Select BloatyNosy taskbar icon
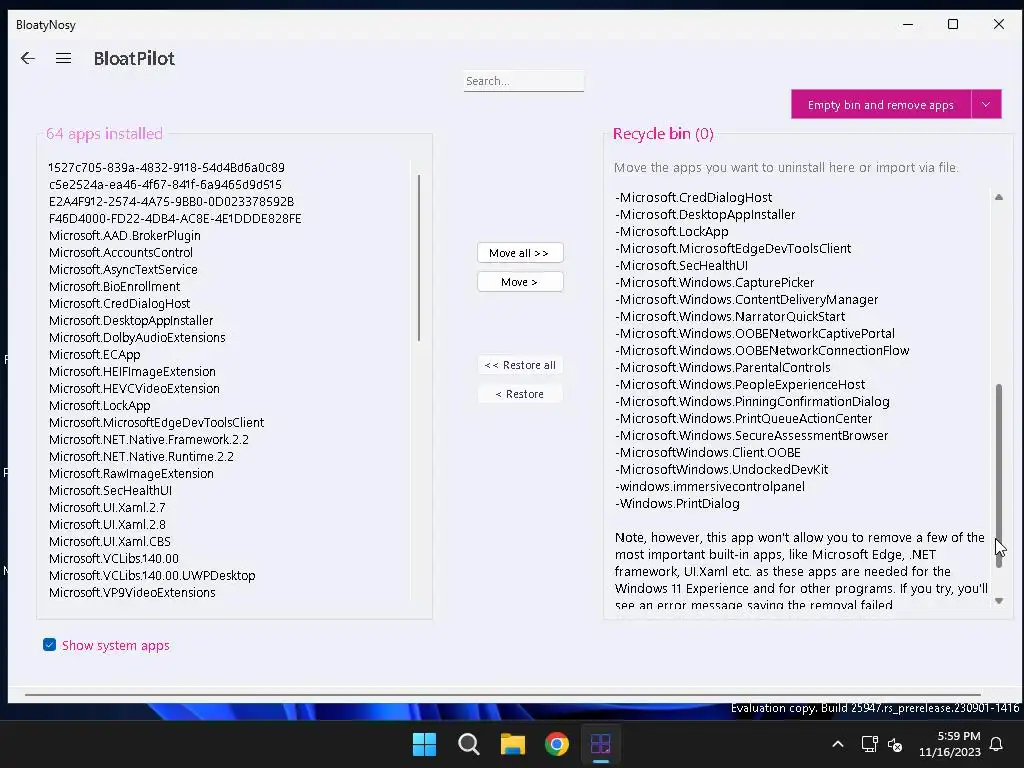This screenshot has height=768, width=1024. tap(600, 744)
